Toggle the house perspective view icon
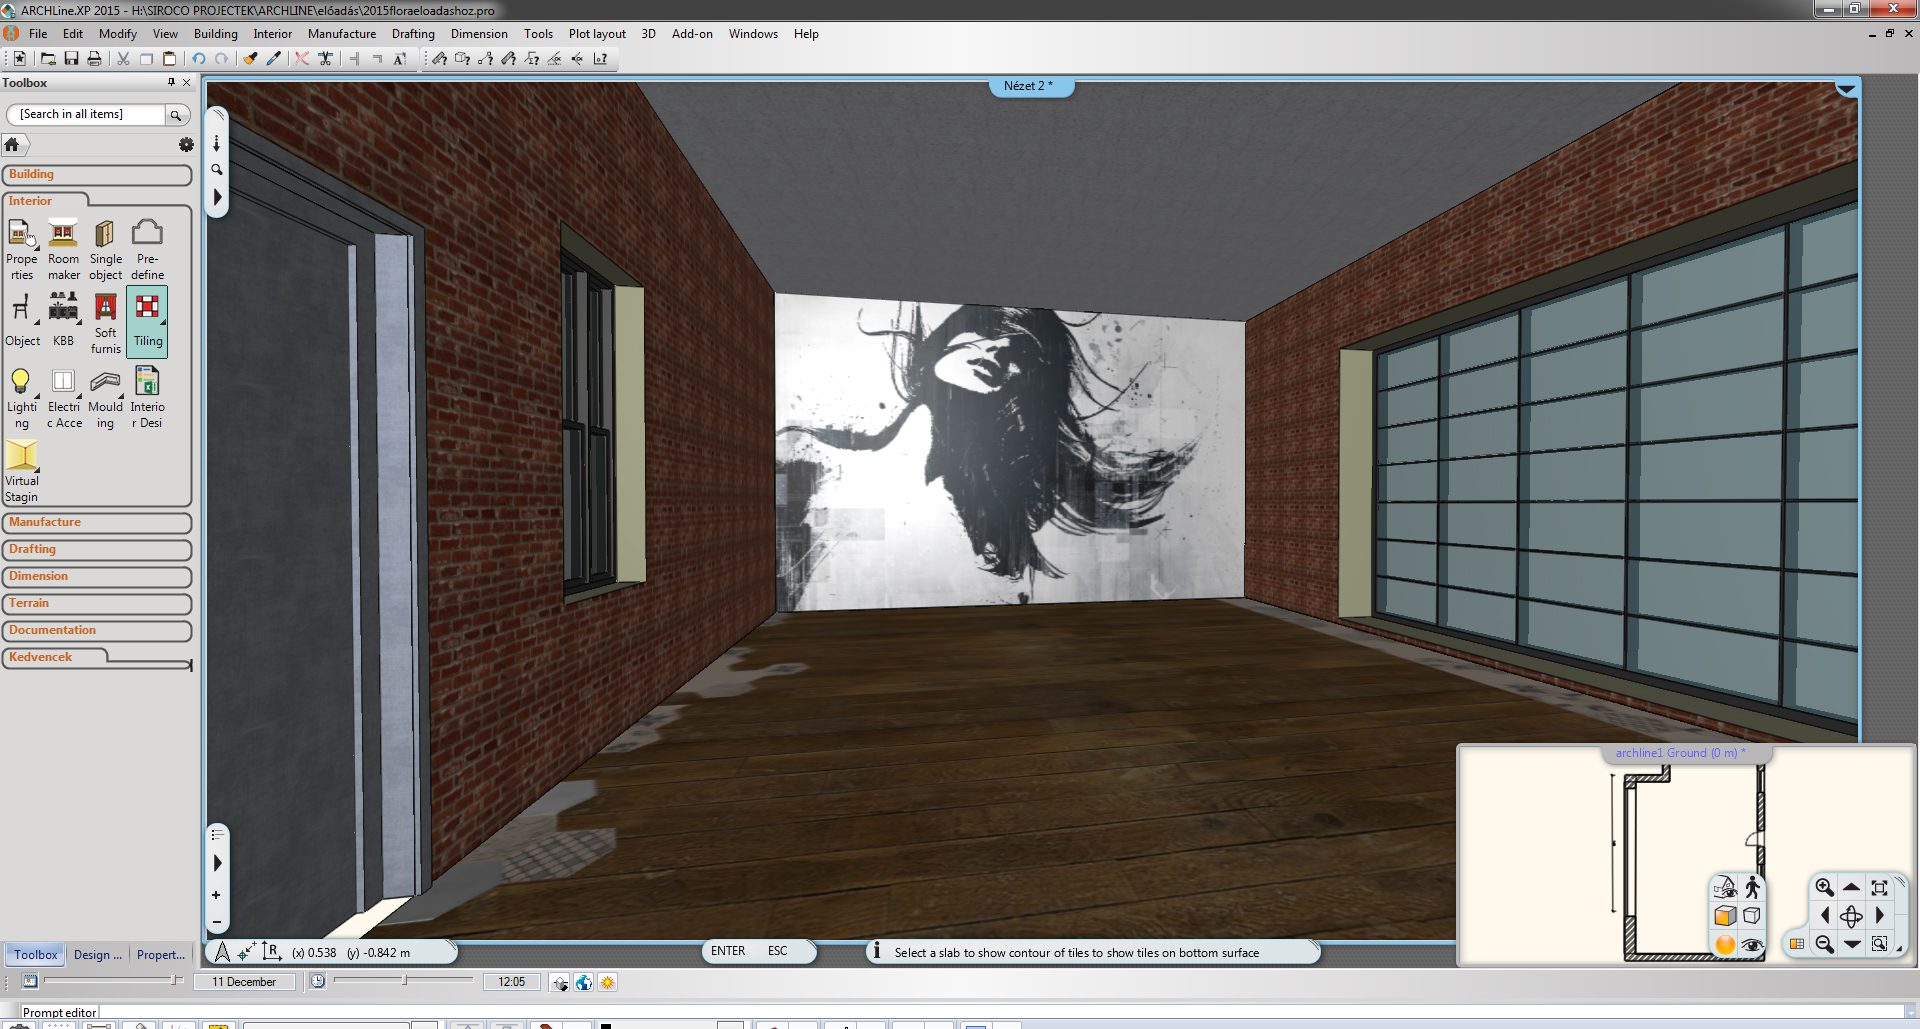The image size is (1920, 1029). 1725,887
